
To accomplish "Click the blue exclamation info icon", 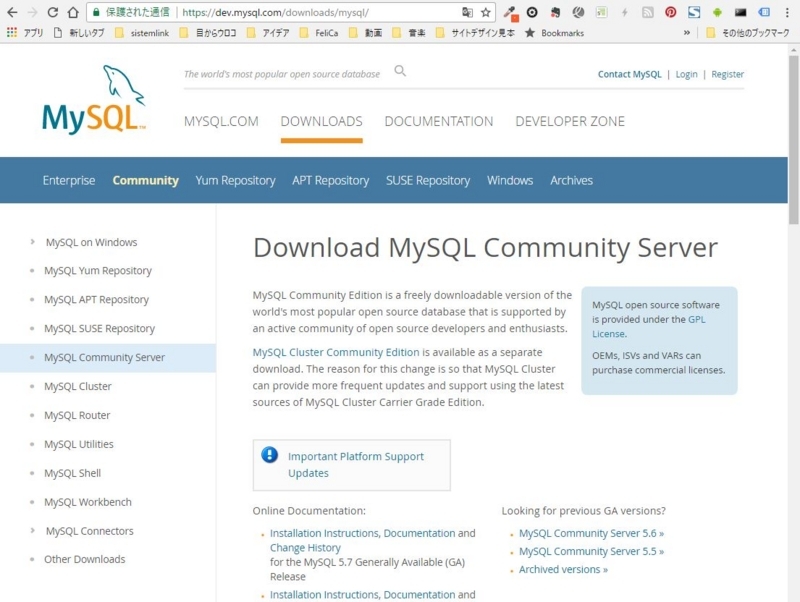I will [x=269, y=454].
